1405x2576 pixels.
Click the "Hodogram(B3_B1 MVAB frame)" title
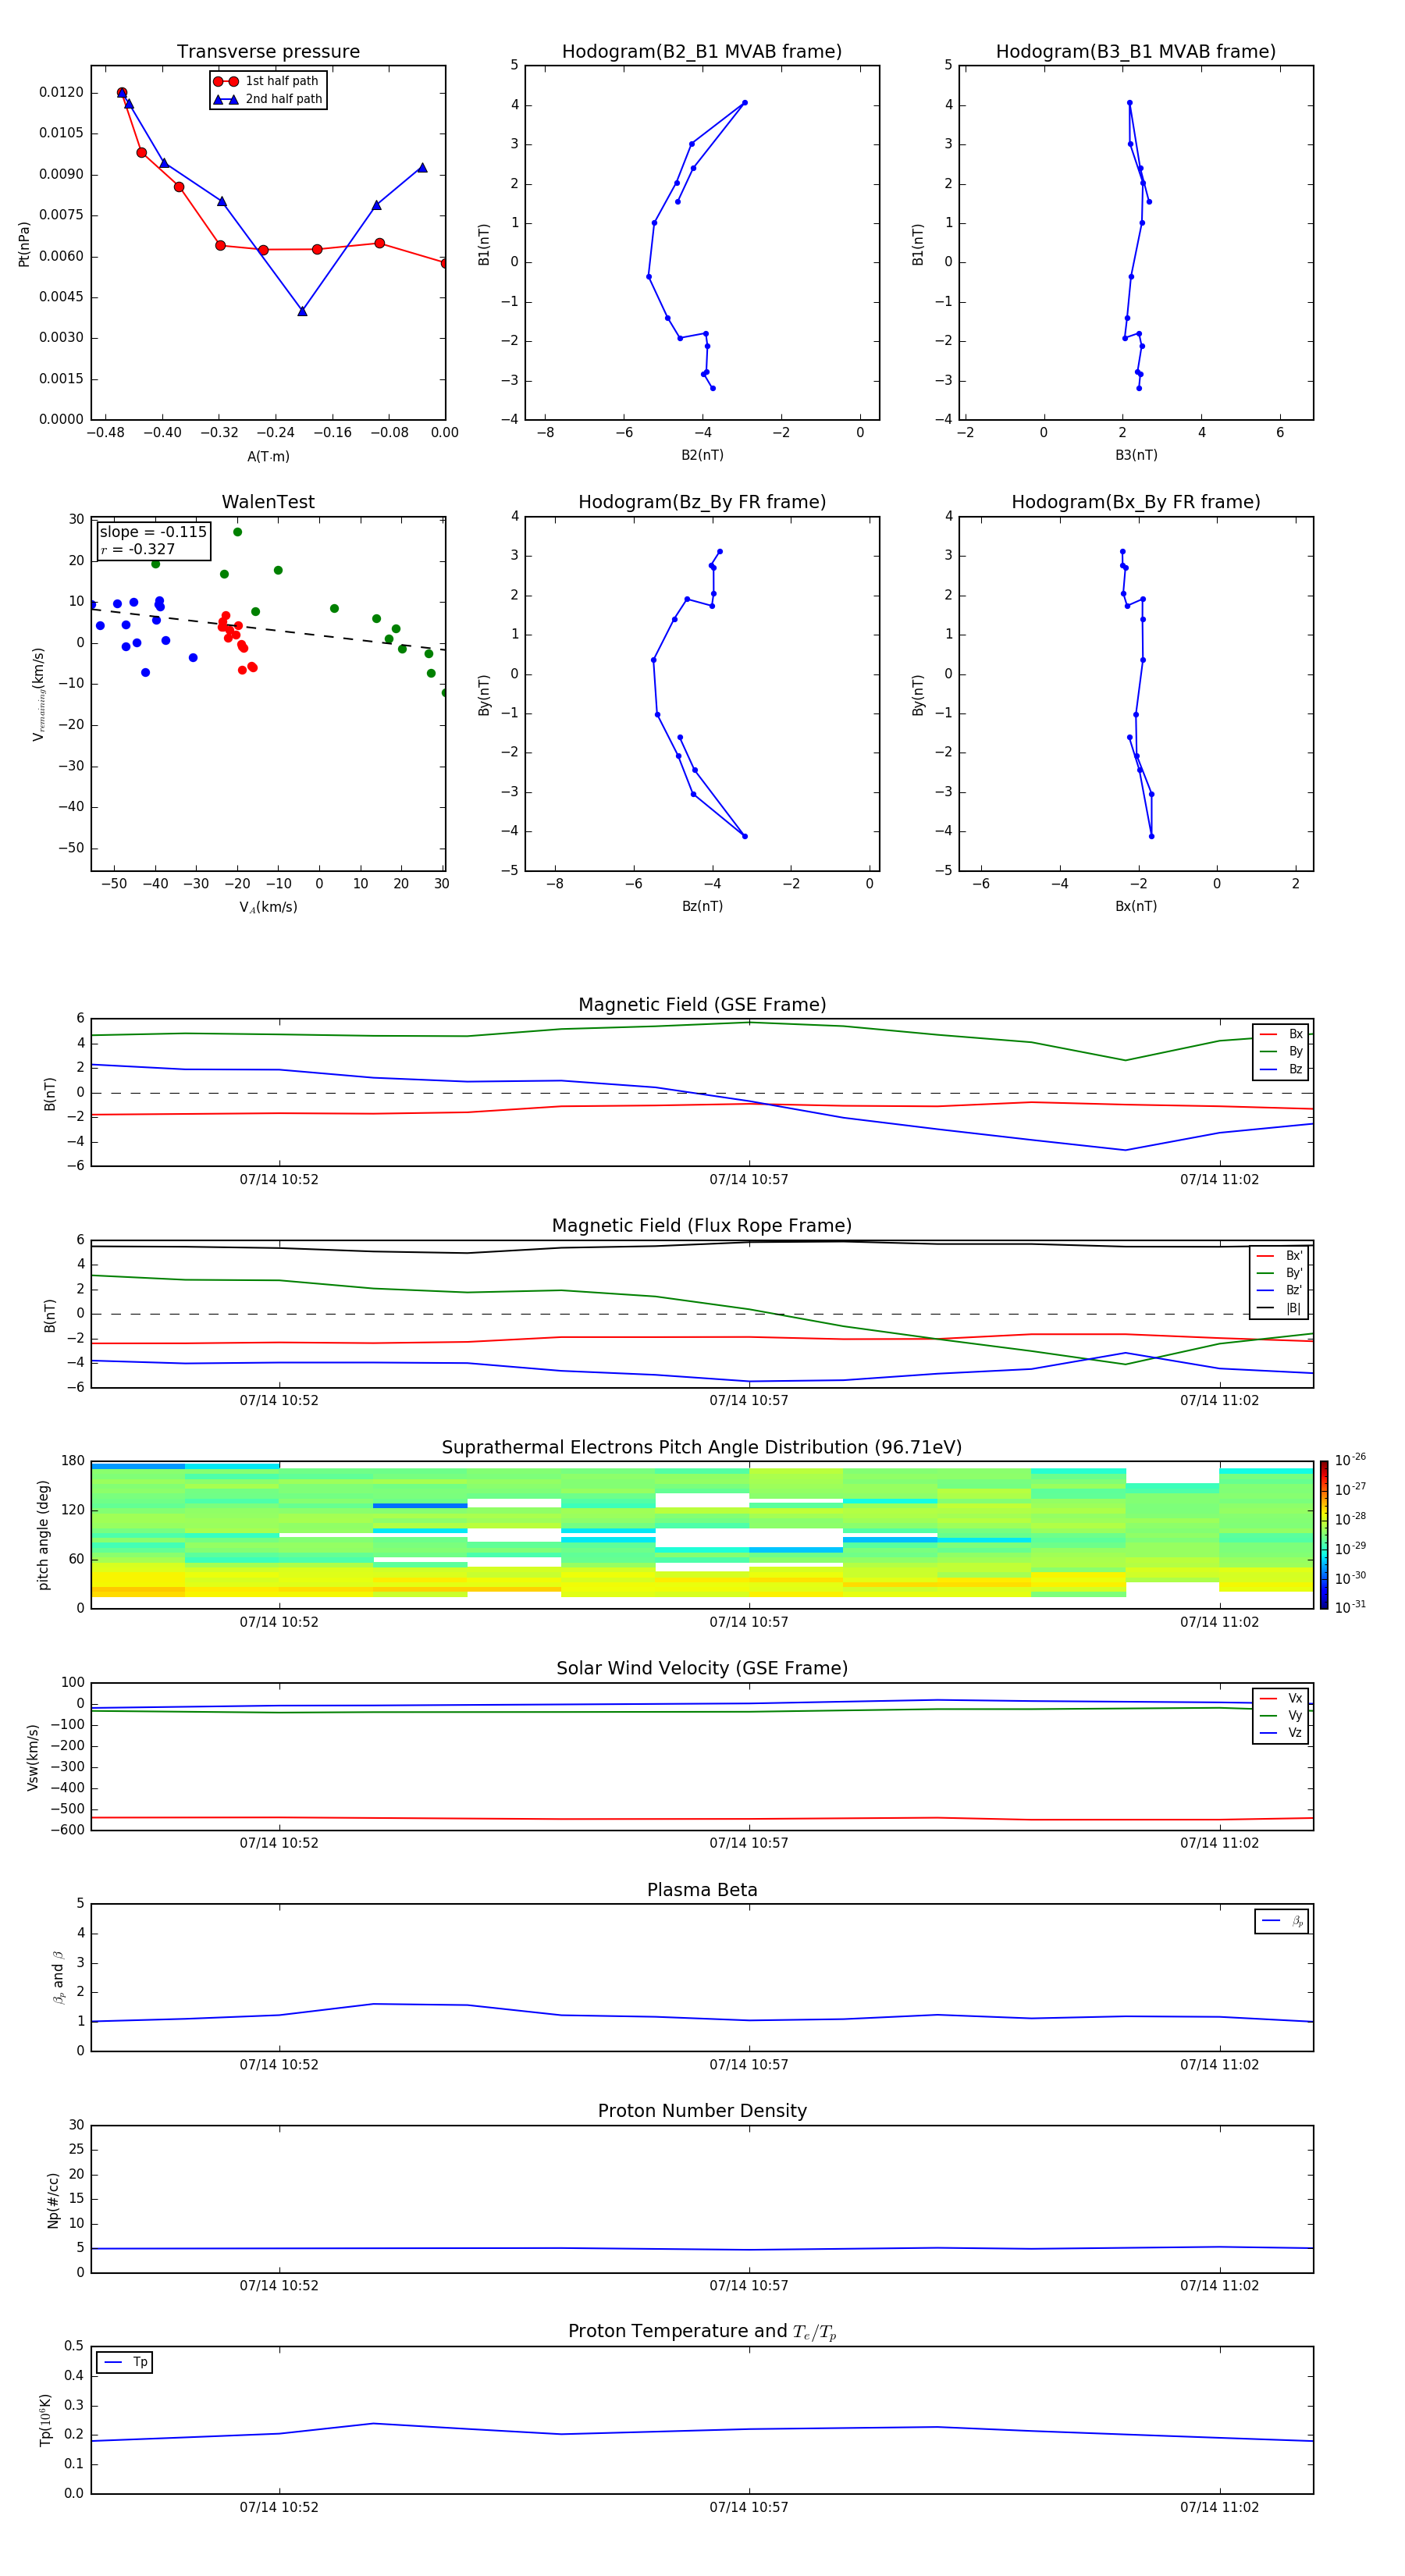click(x=1136, y=51)
